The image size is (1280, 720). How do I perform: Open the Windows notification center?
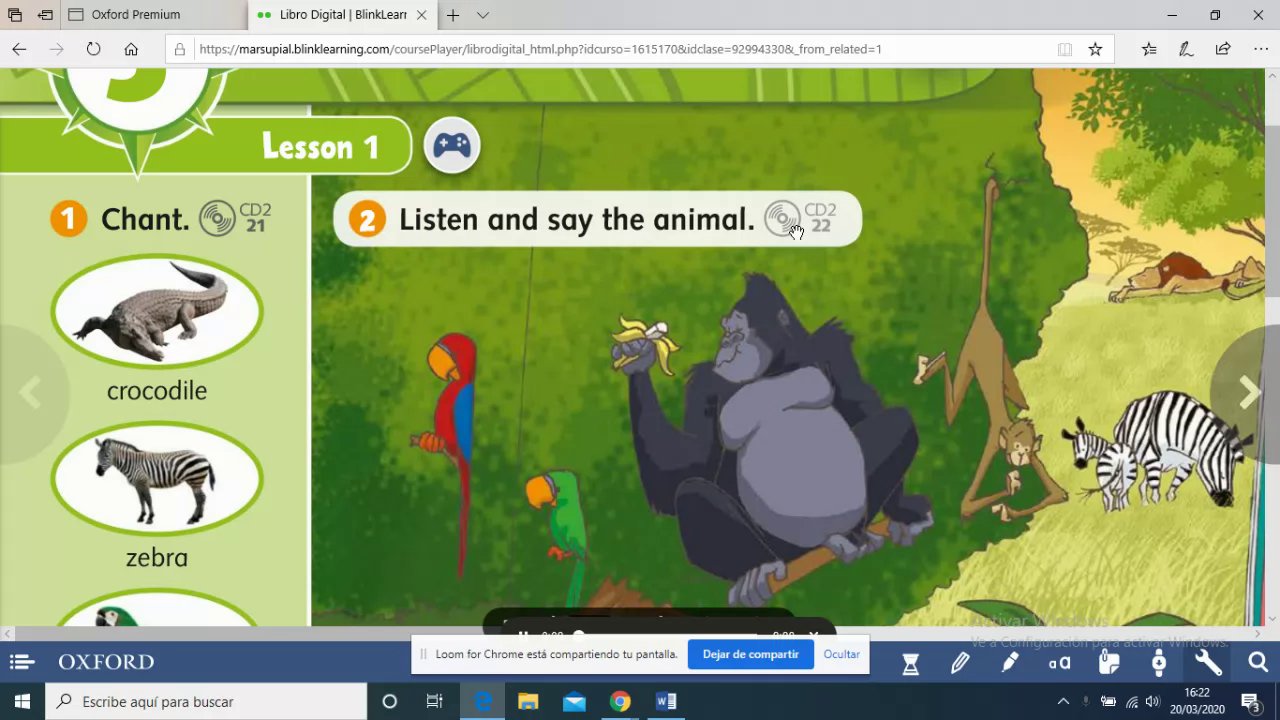coord(1250,702)
